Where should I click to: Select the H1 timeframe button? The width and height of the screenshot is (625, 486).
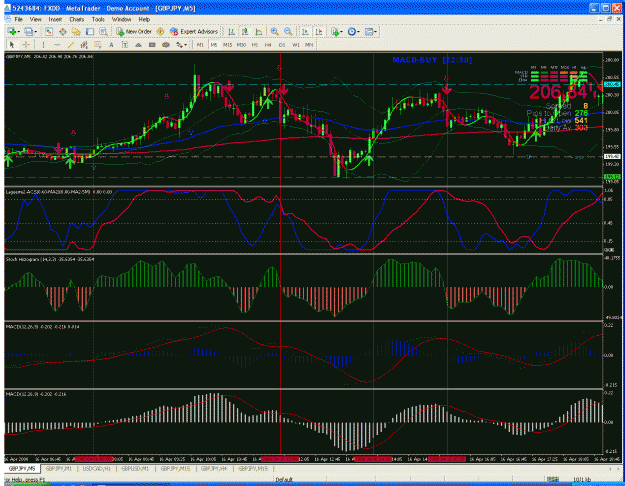pyautogui.click(x=255, y=45)
